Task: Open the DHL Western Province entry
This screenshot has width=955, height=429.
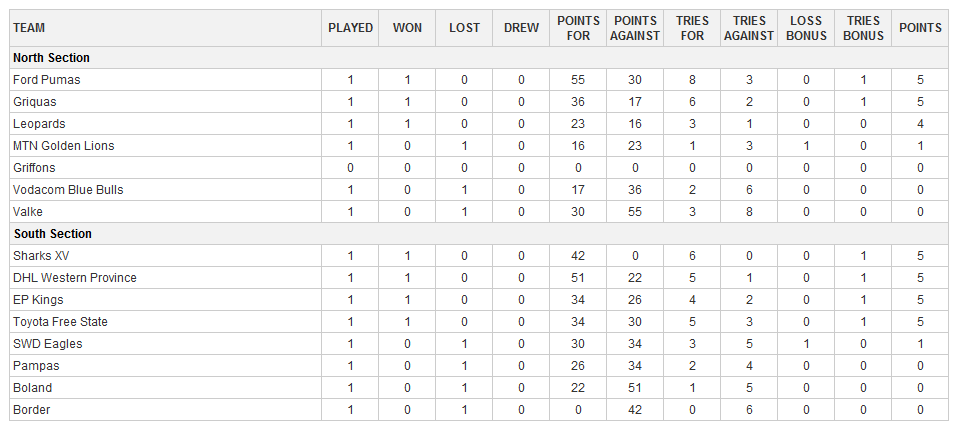Action: 74,278
